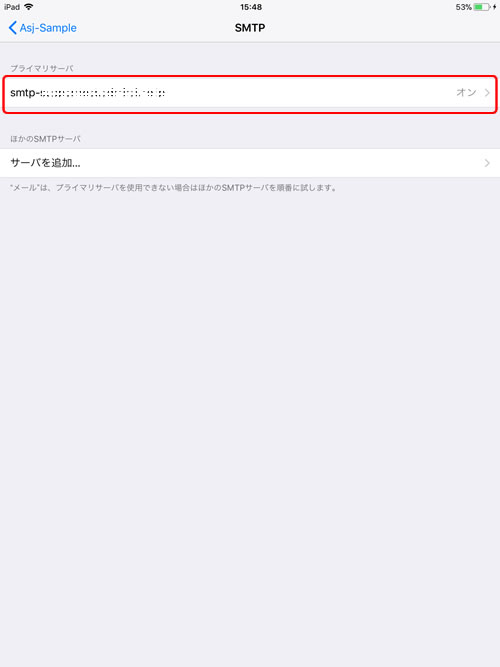Expand primary server row via its chevron
The image size is (500, 667).
487,93
